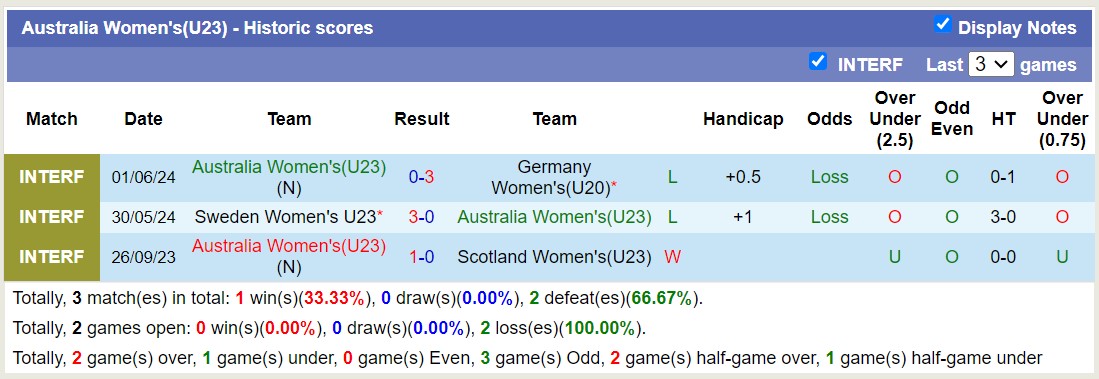
Task: Click Australia Women's(U23) in the 01/06/24 row
Action: tap(289, 167)
